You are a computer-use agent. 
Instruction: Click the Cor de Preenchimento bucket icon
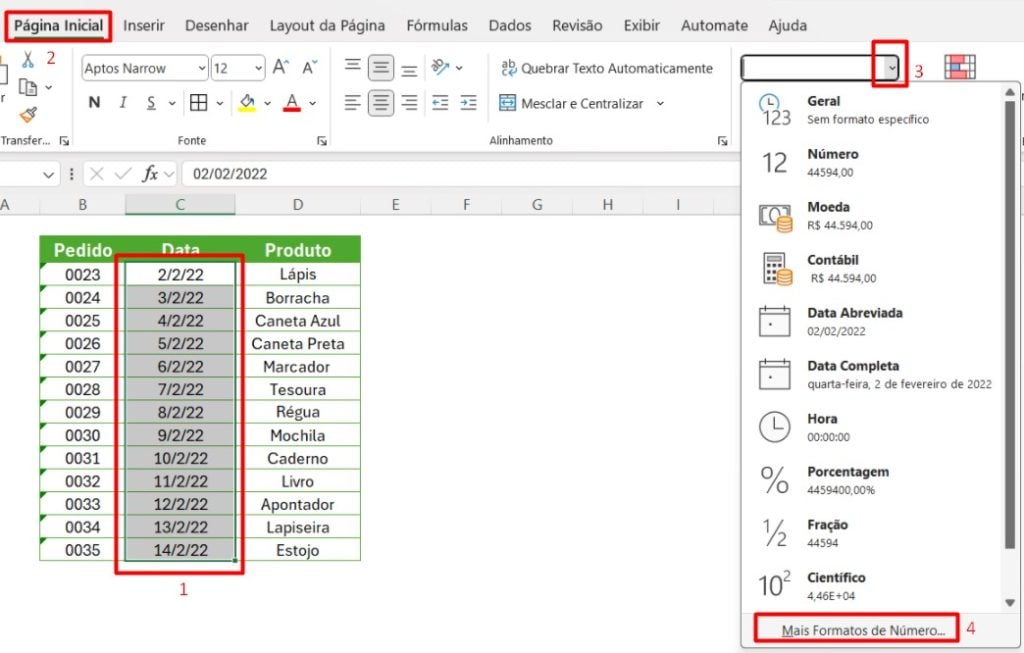click(248, 103)
